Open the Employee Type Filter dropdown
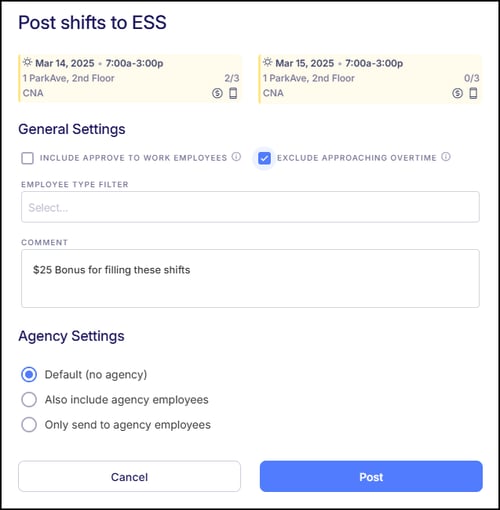The height and width of the screenshot is (510, 500). 250,207
